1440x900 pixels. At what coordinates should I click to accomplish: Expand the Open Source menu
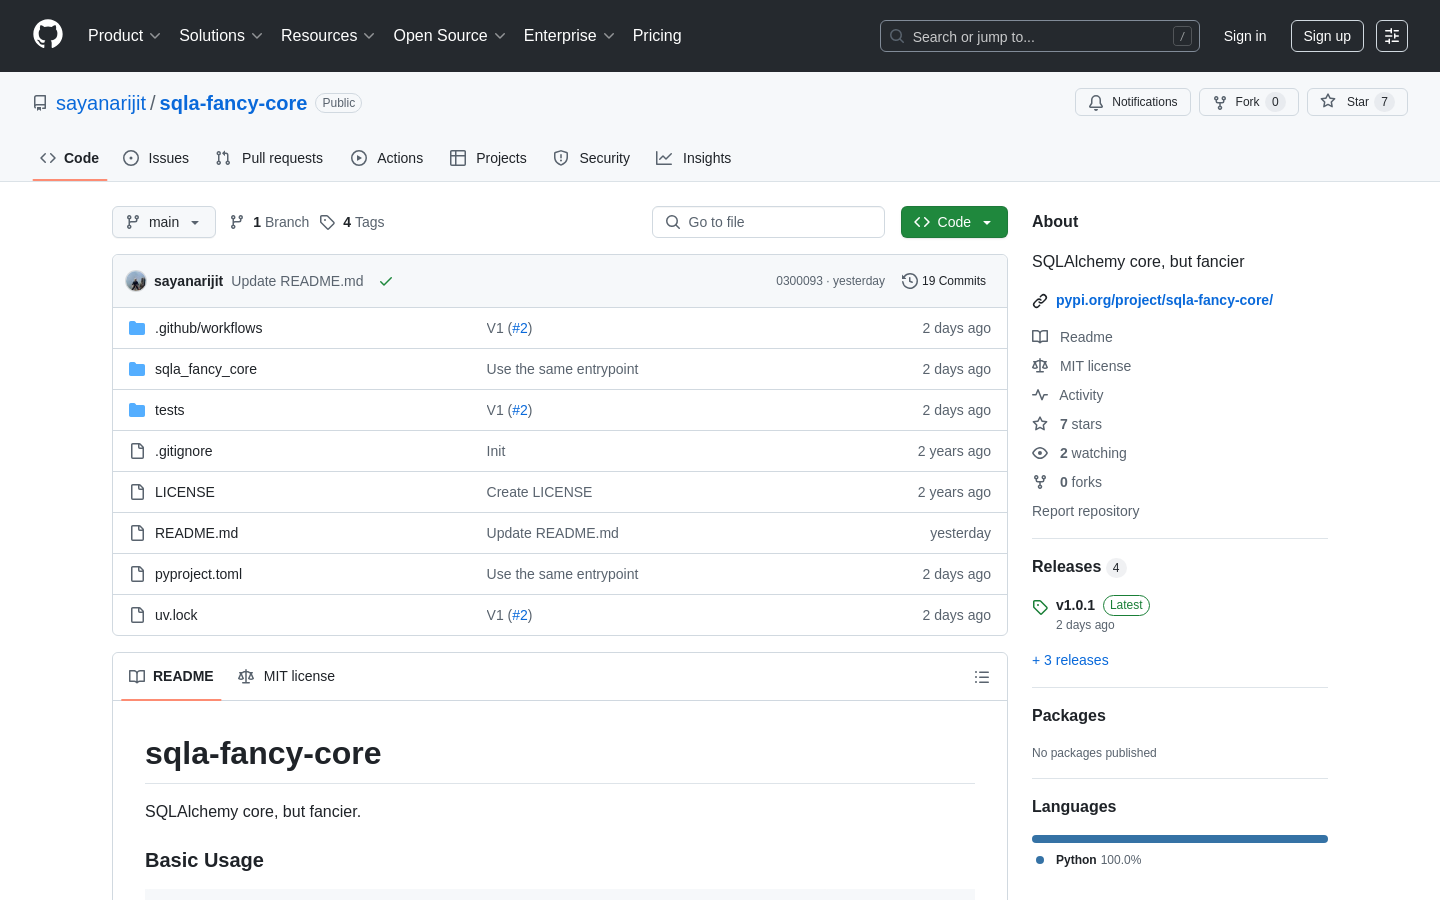450,36
